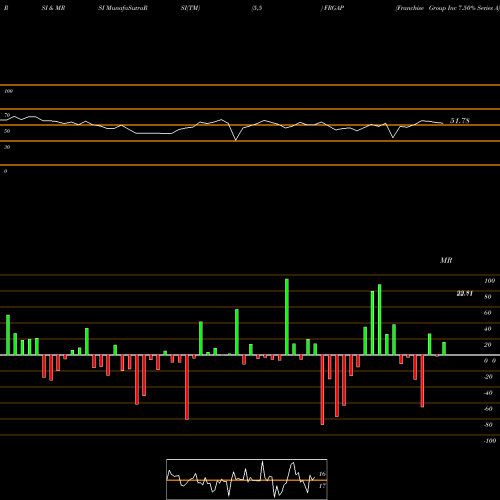This screenshot has height=500, width=500.
Task: Click the tallest green bar in MR histogram
Action: (x=287, y=317)
